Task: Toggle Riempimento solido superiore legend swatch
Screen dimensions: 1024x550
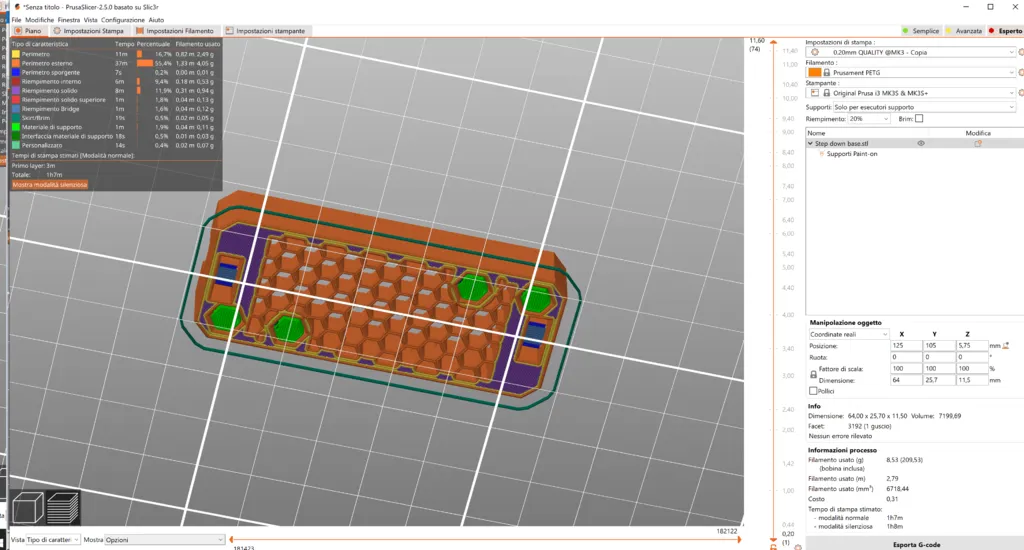Action: click(x=16, y=100)
